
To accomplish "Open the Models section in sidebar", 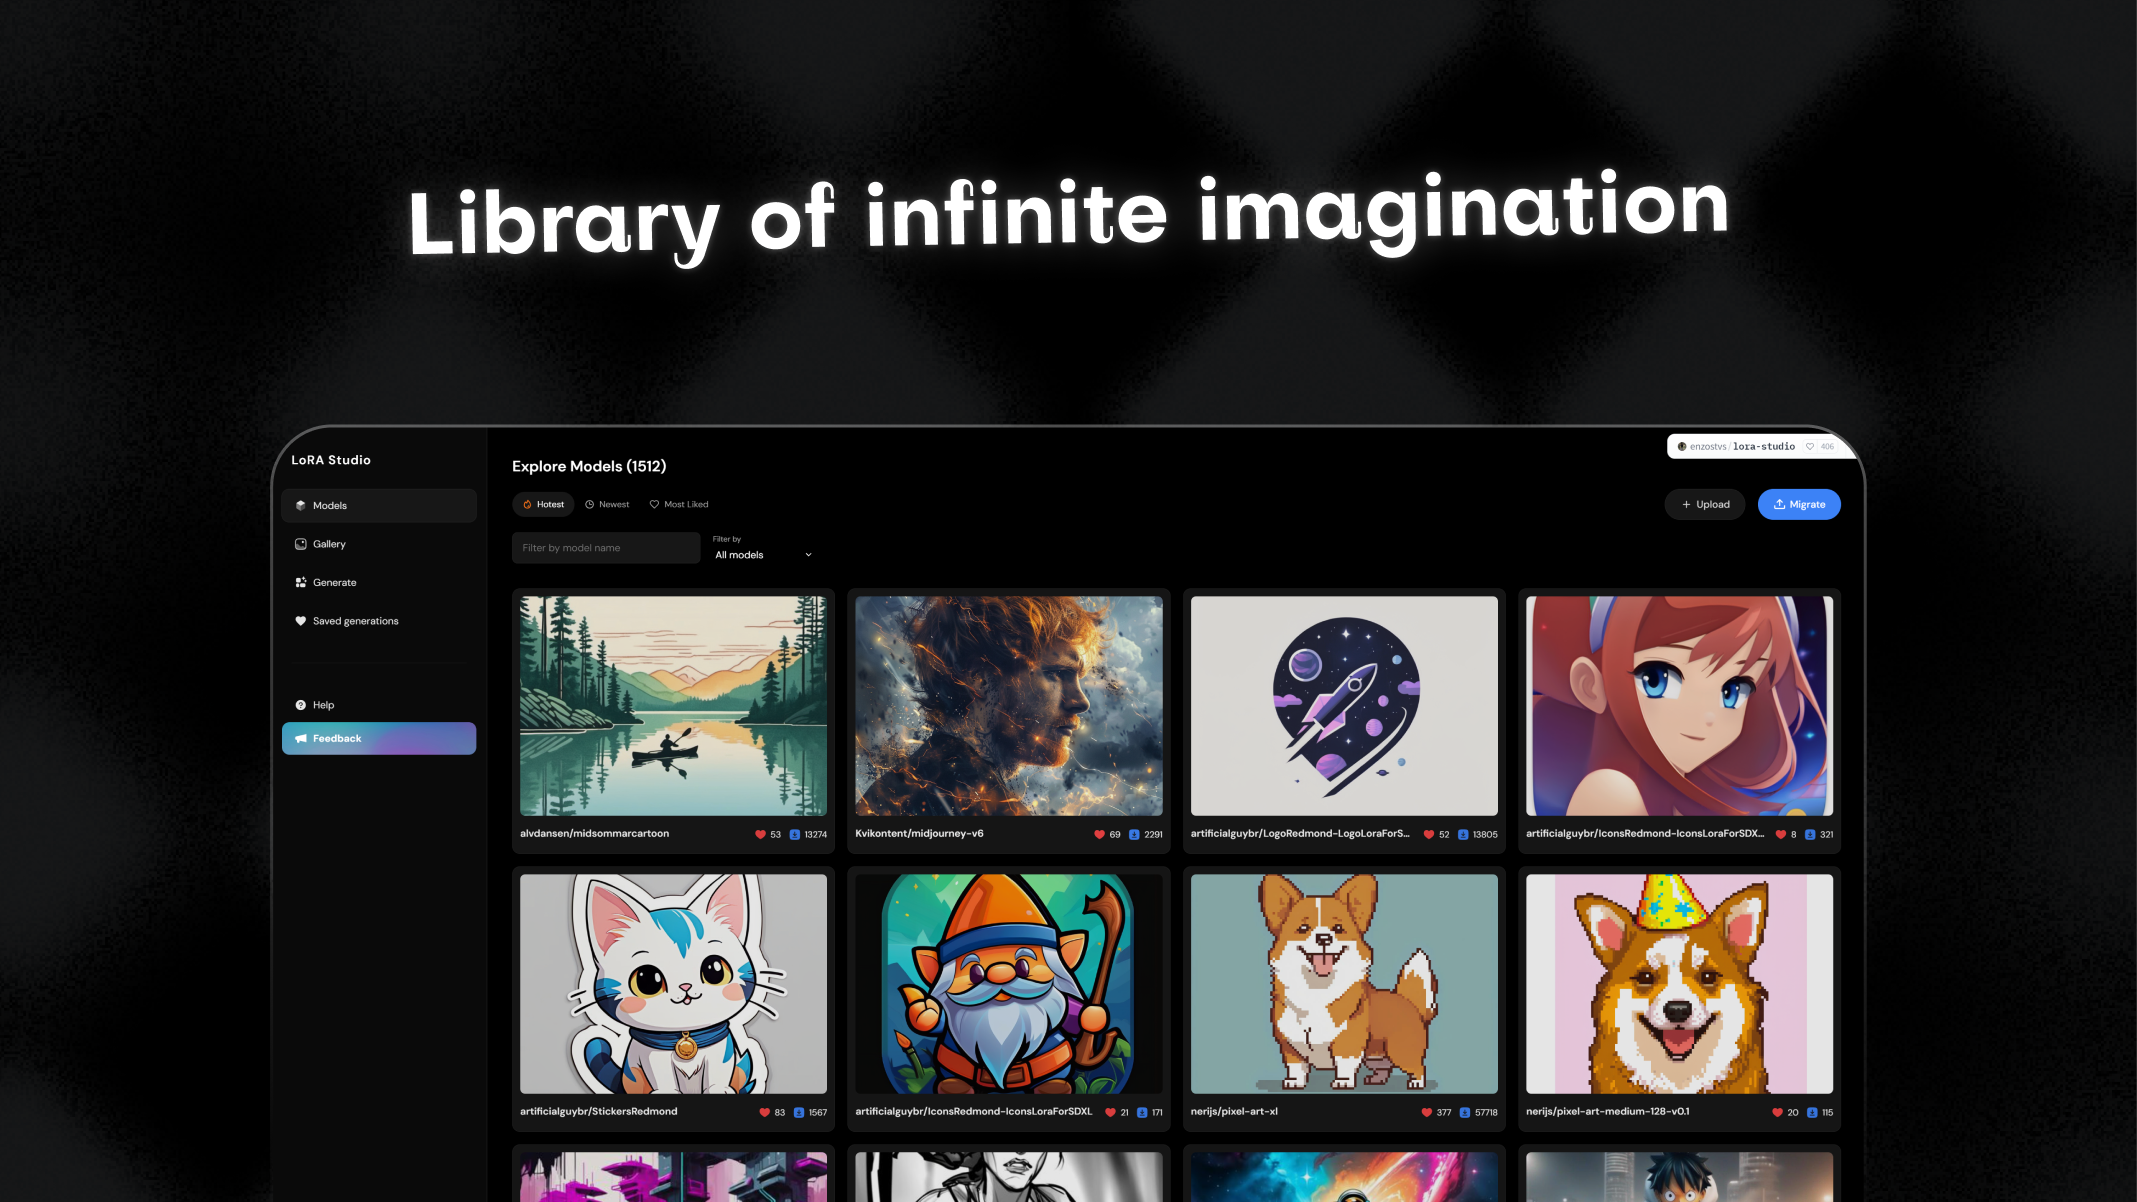I will (x=378, y=505).
